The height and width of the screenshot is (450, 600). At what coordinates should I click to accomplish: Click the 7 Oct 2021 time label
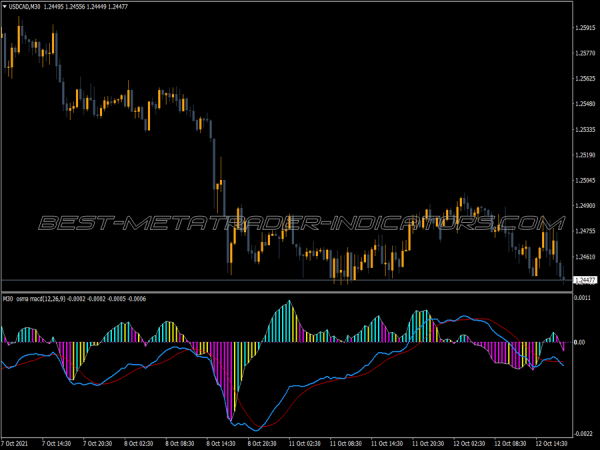pos(14,443)
